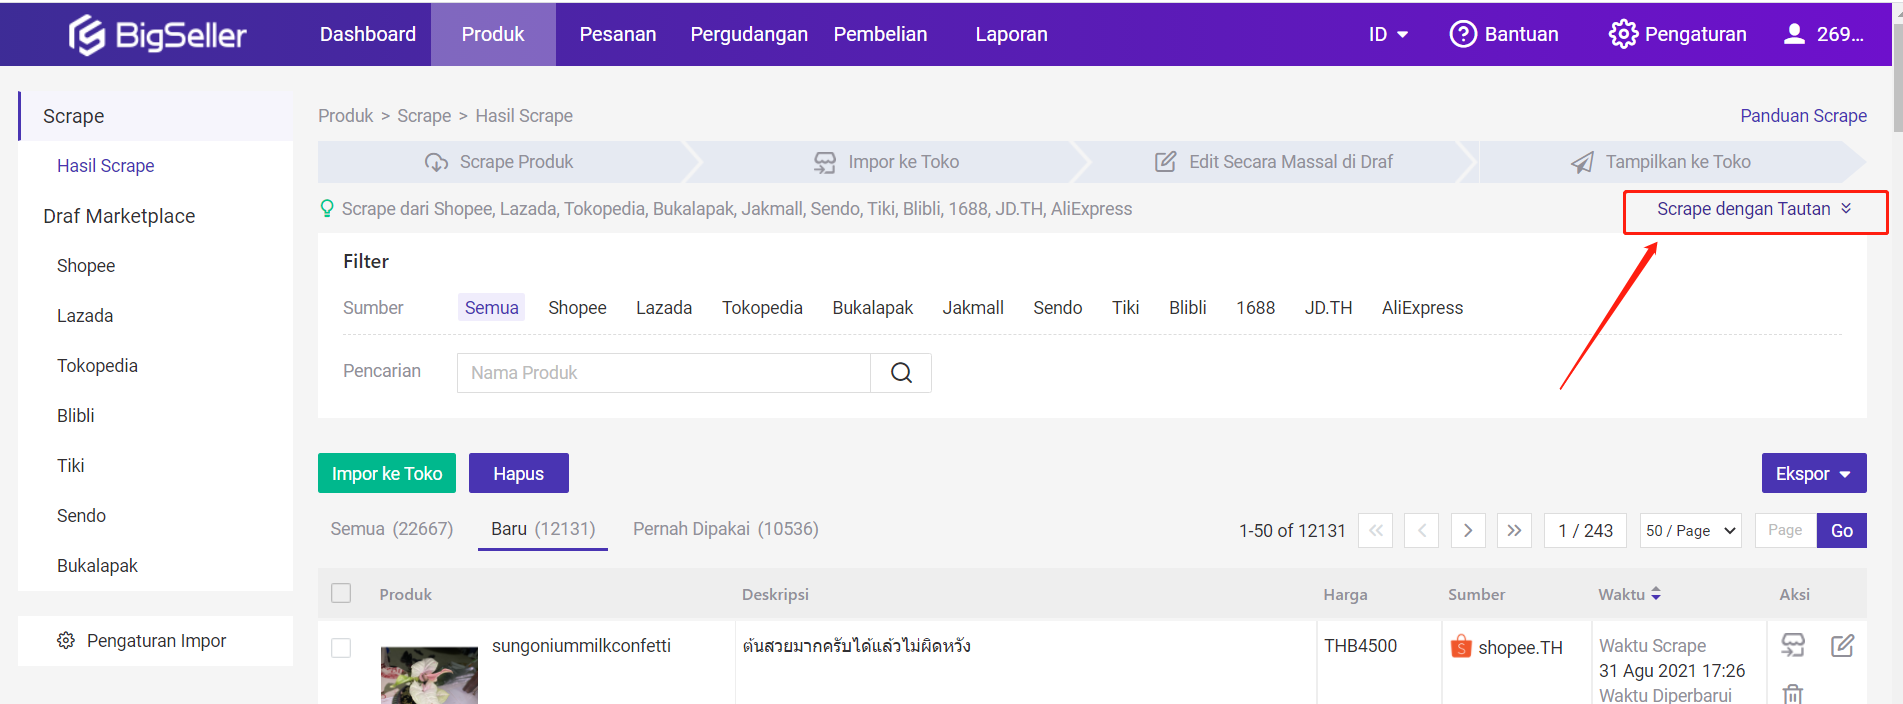Filter source by AliExpress

coord(1422,308)
